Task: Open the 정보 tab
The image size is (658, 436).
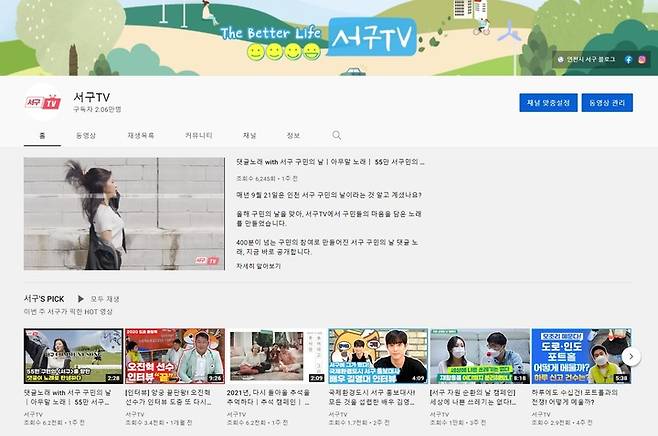Action: pyautogui.click(x=292, y=135)
